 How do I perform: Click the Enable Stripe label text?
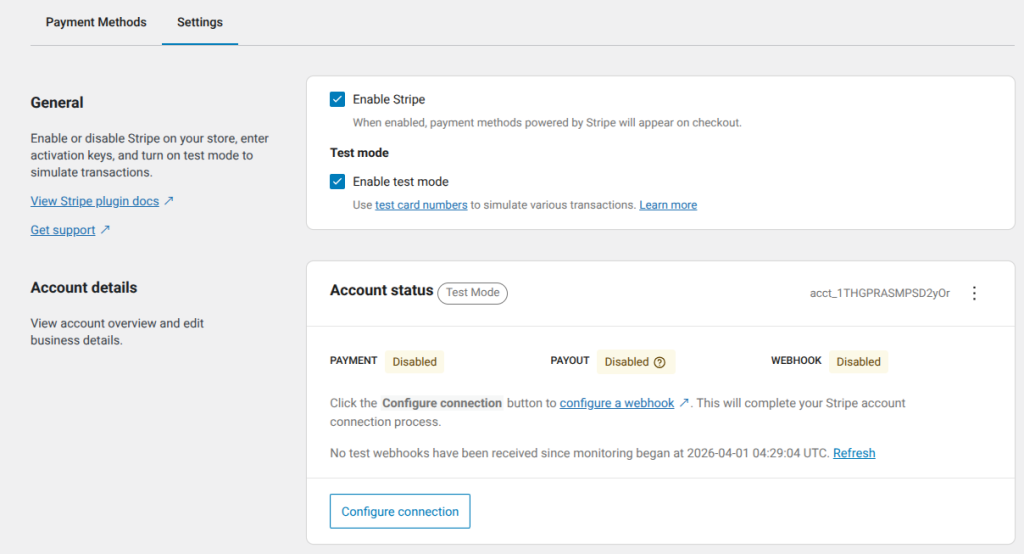coord(389,99)
